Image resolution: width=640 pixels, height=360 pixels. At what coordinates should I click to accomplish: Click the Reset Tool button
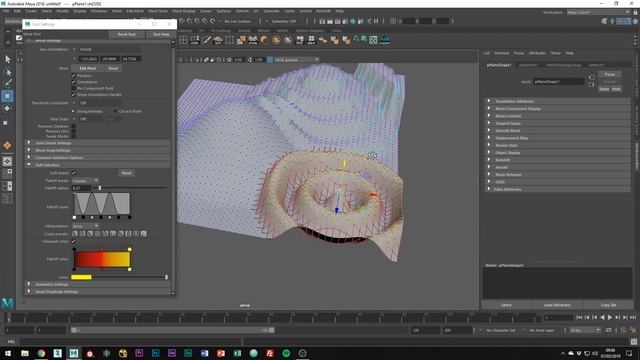[x=127, y=34]
